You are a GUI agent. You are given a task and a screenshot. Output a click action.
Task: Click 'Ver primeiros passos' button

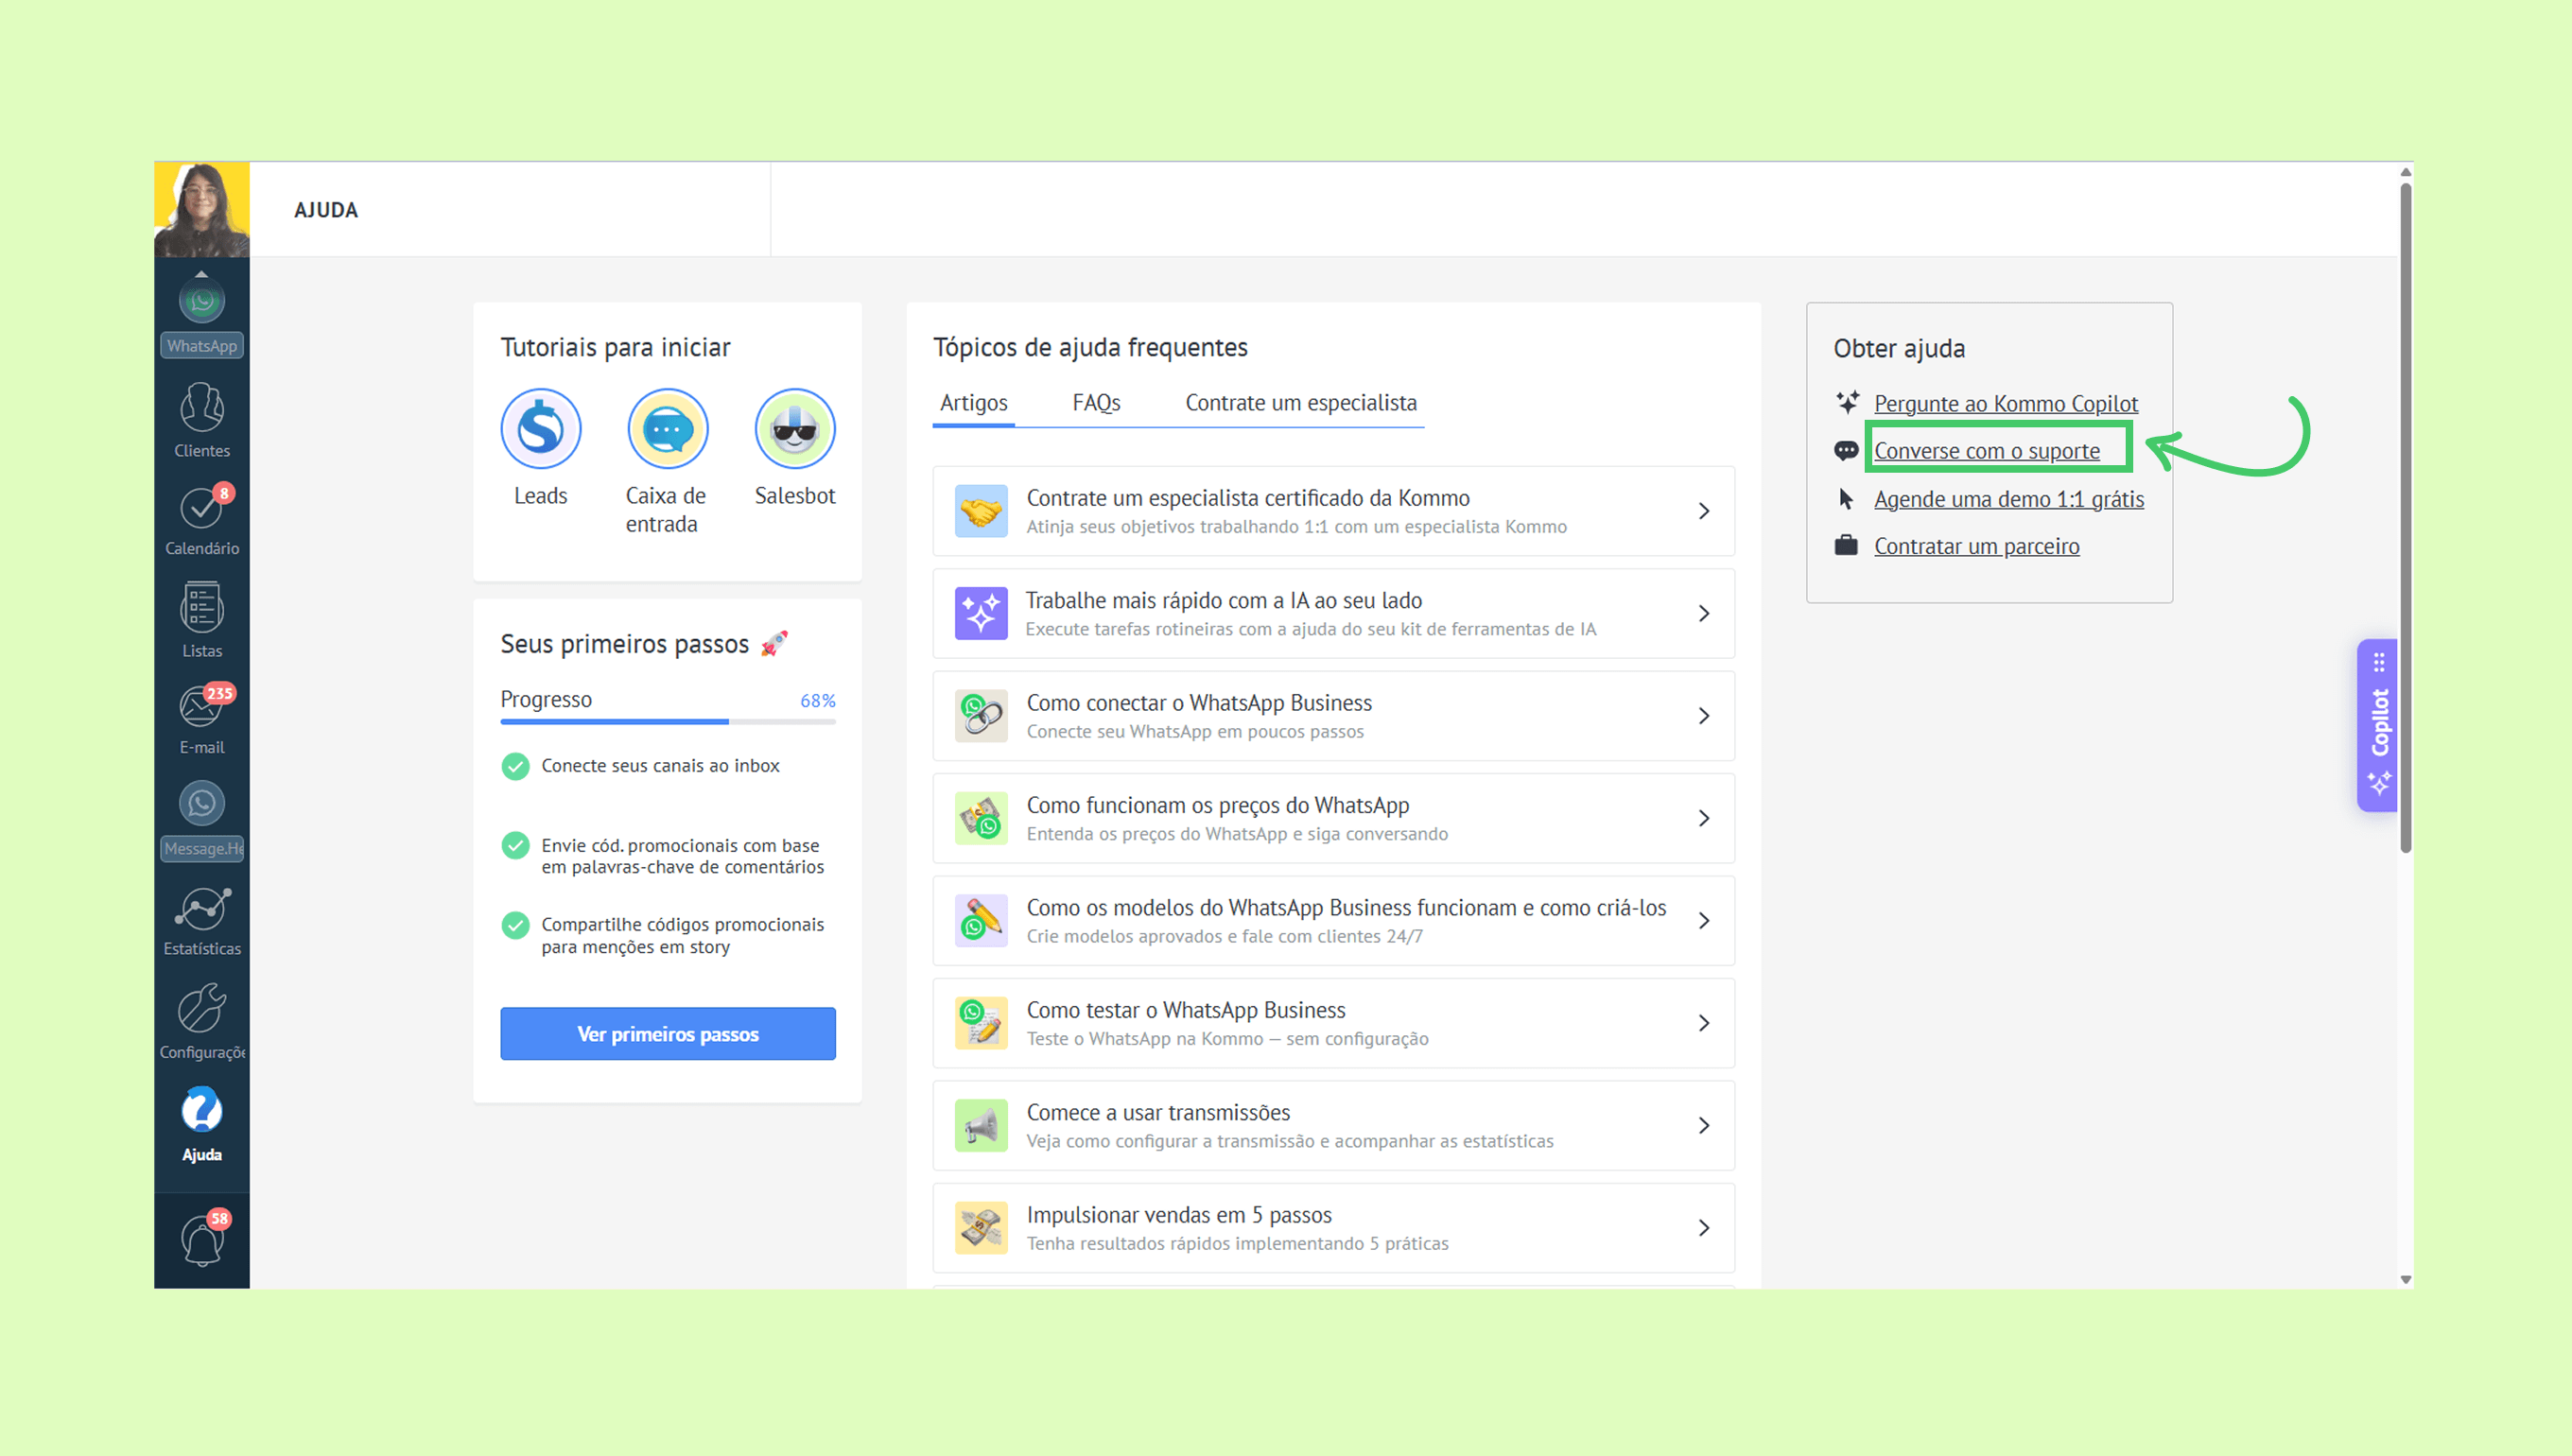coord(667,1033)
